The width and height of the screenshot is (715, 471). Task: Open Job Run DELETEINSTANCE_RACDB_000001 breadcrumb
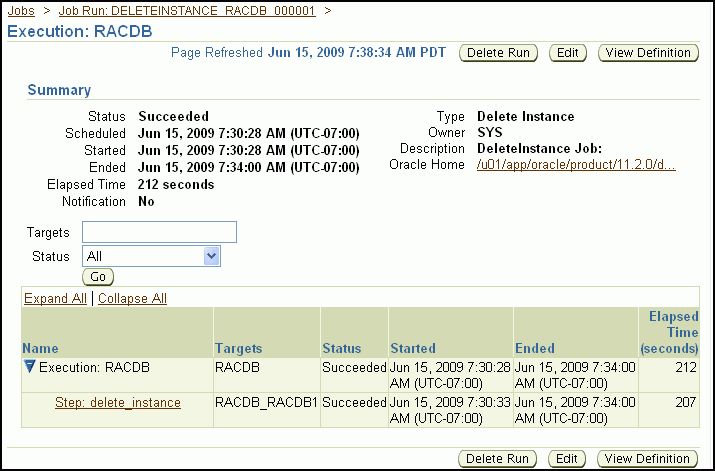[x=188, y=10]
